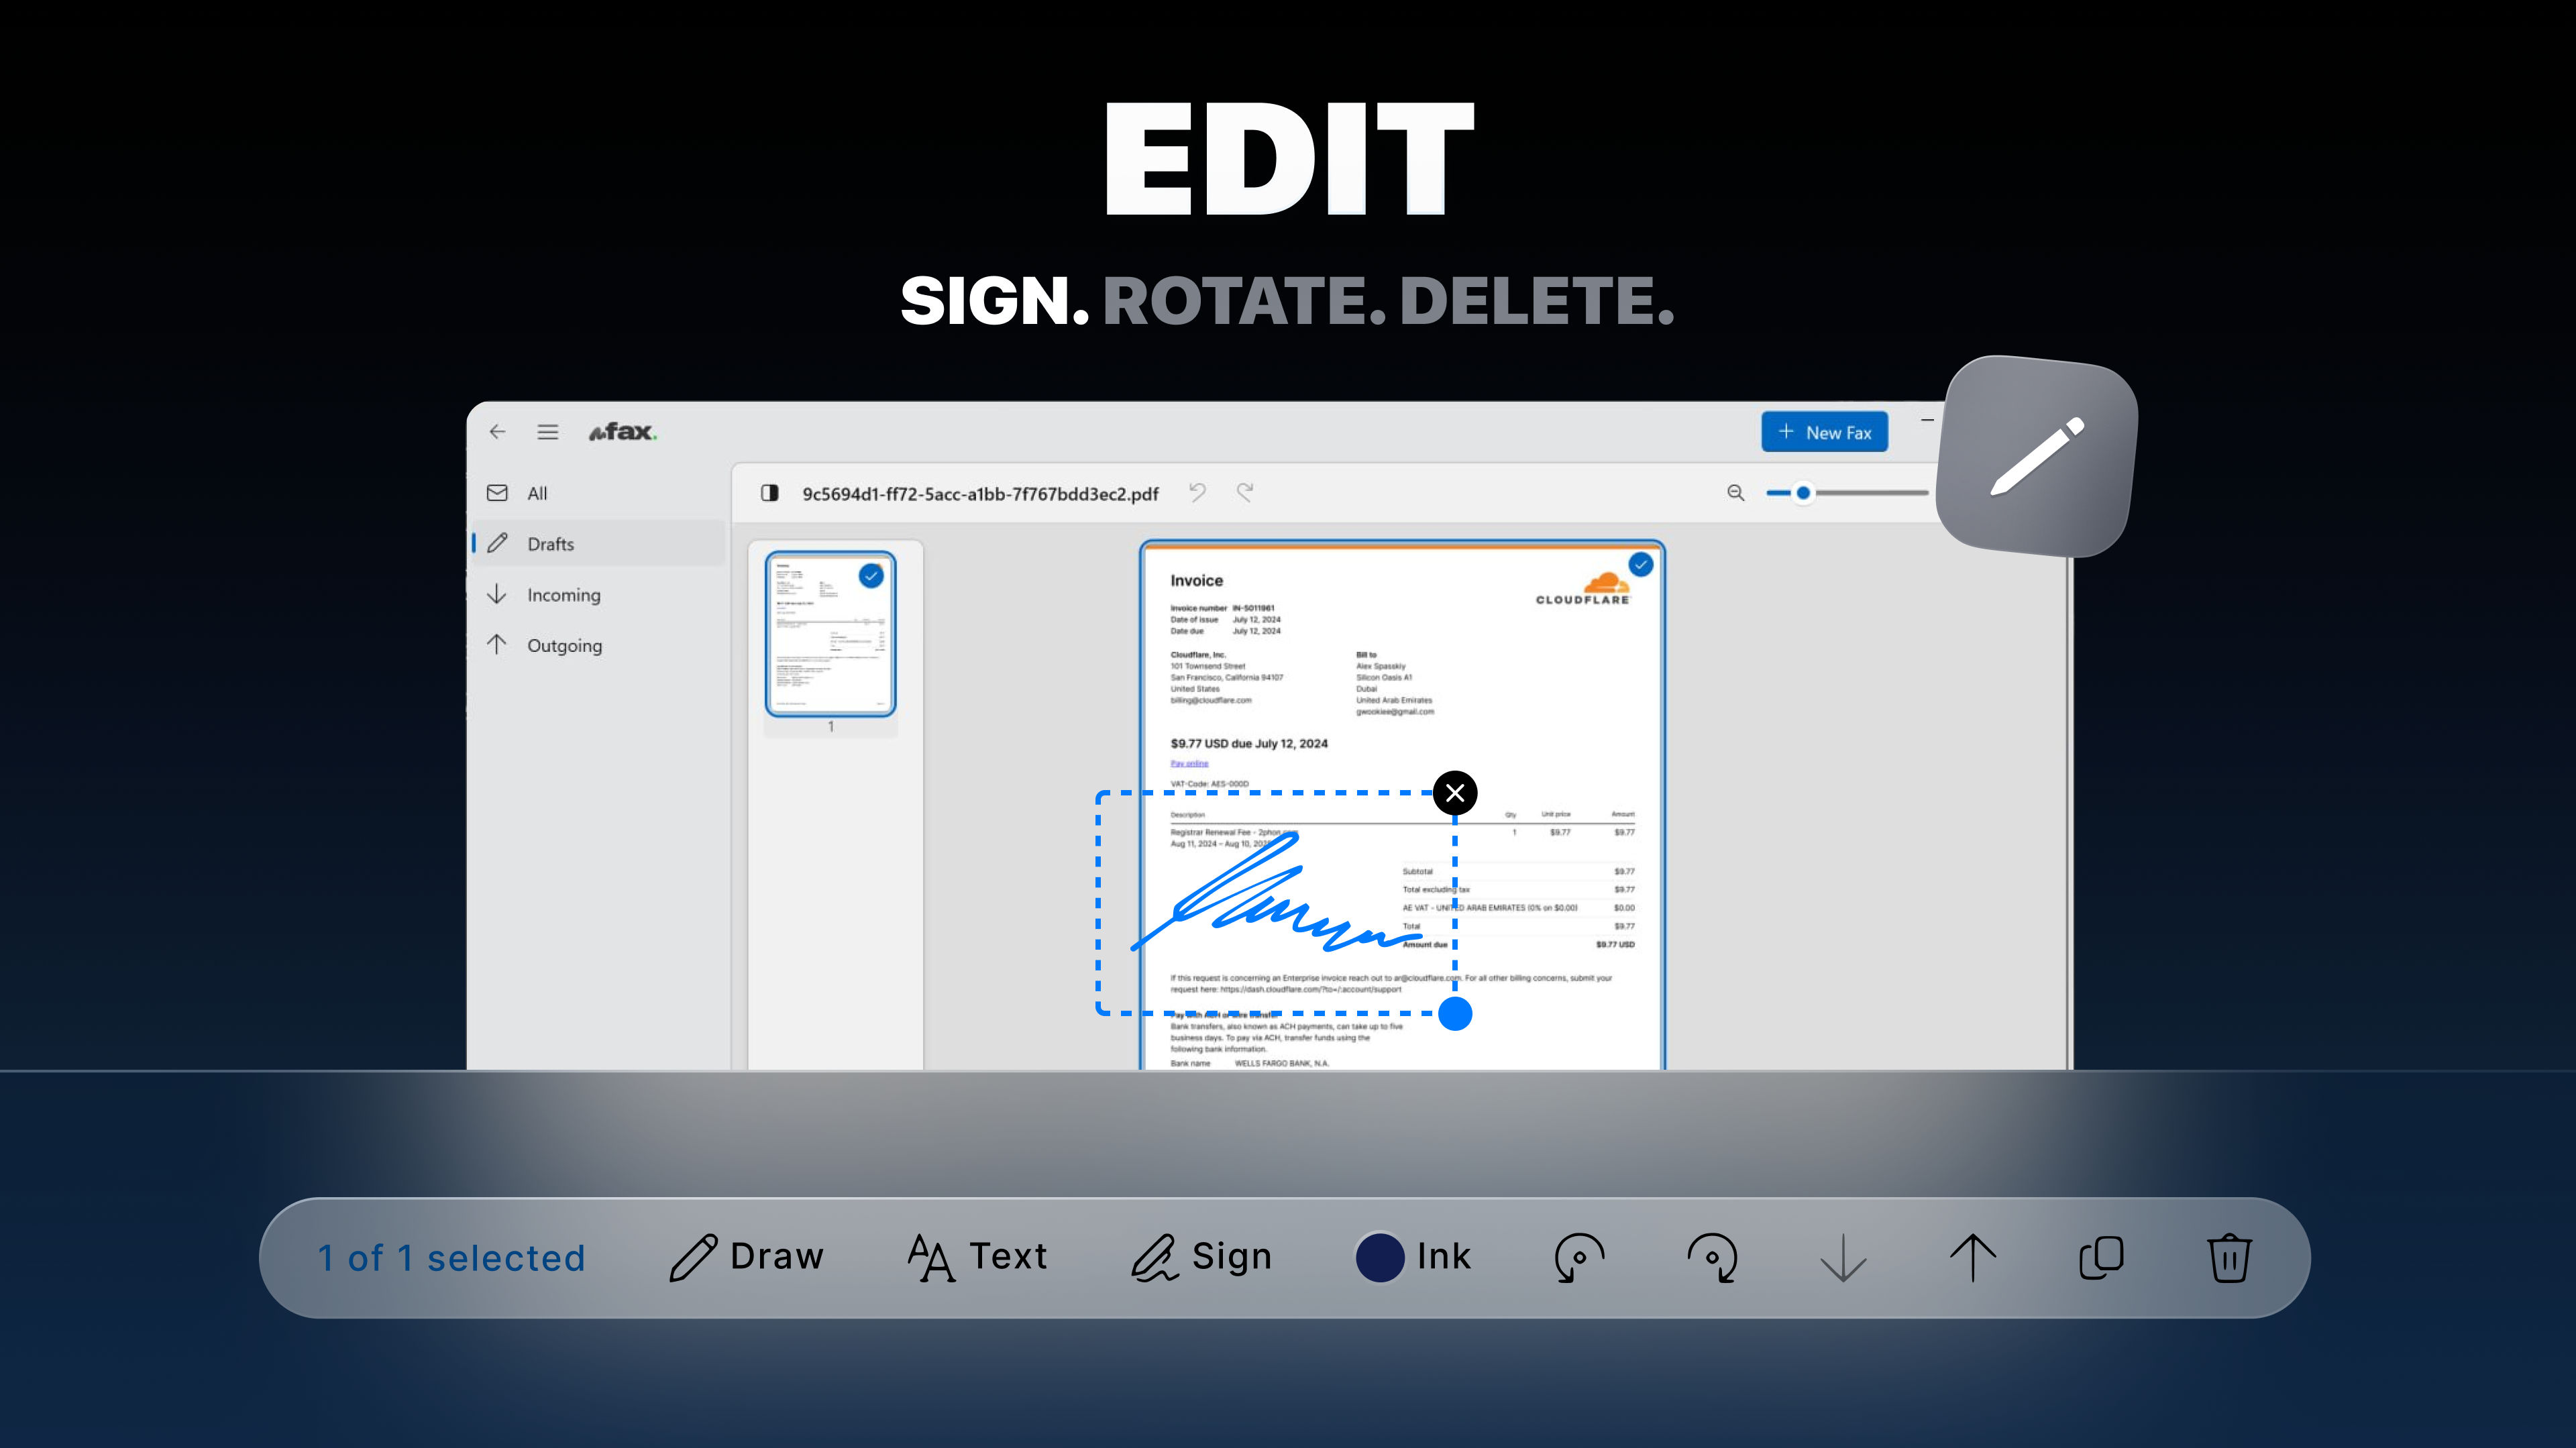Move selected page up arrow
This screenshot has height=1448, width=2576.
pyautogui.click(x=1972, y=1257)
